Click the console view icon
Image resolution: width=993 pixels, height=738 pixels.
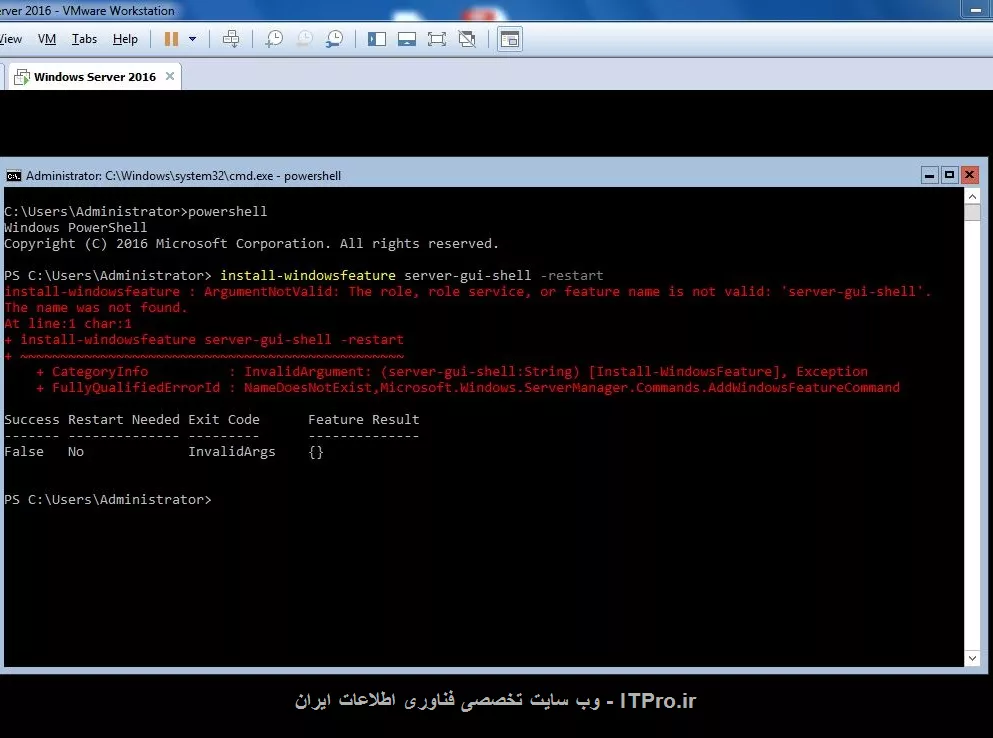[510, 39]
